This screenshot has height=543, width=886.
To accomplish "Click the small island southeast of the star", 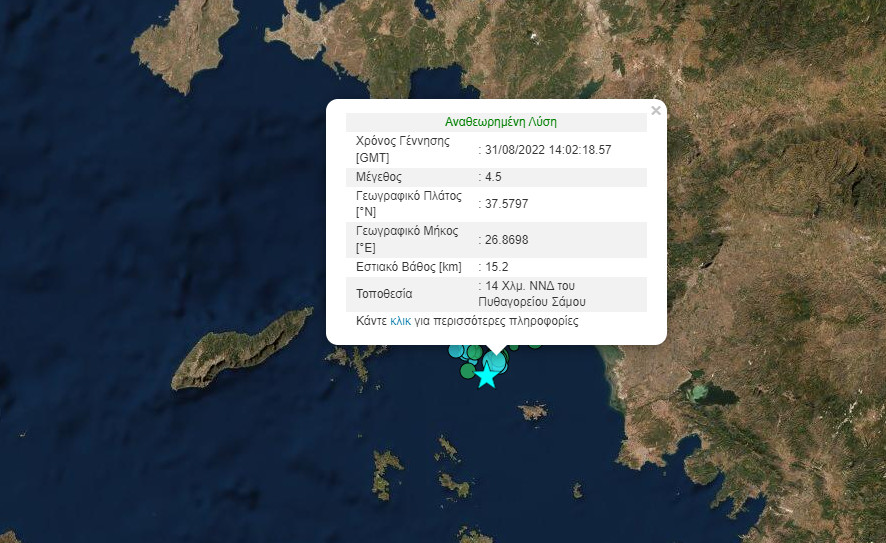I will point(532,410).
